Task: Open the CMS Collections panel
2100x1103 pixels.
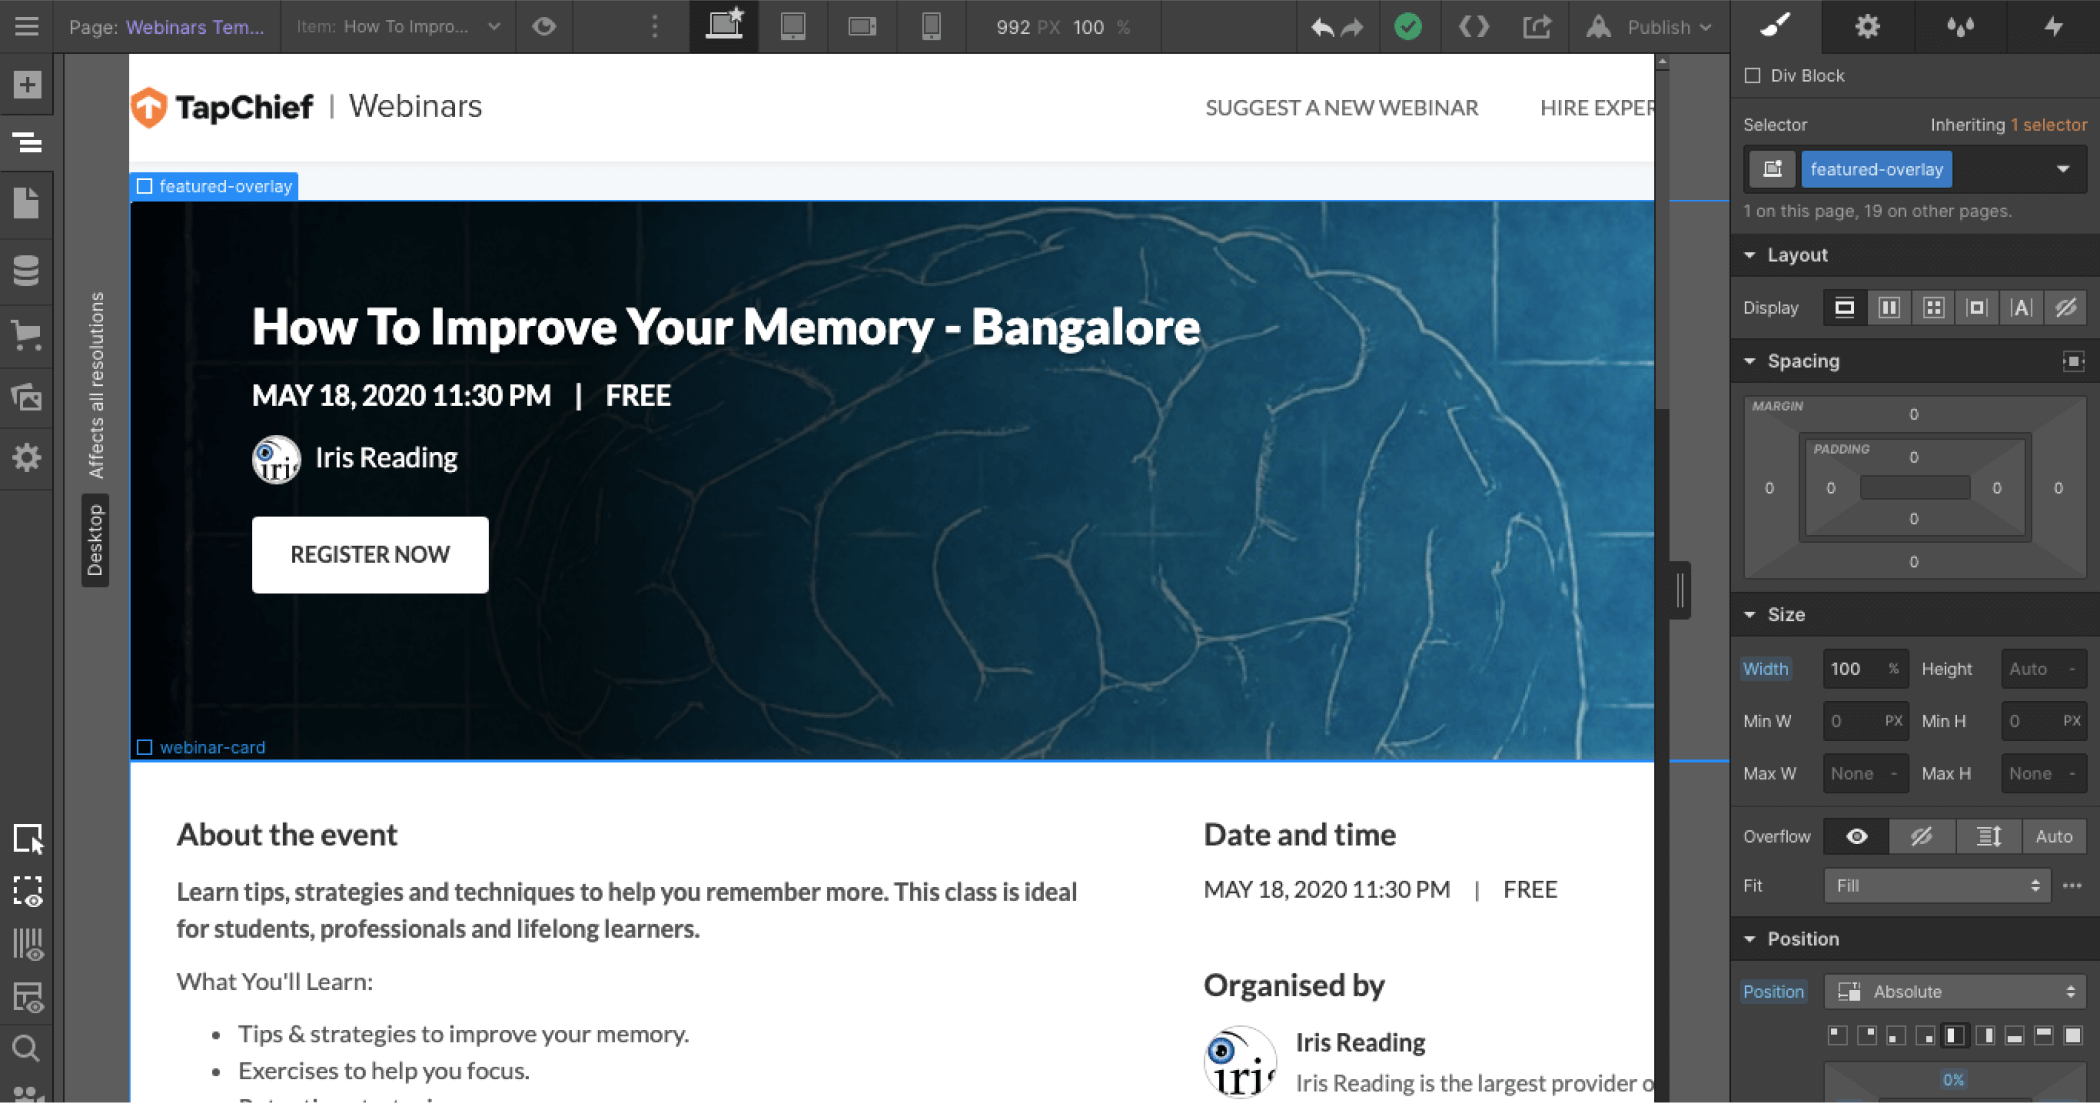Action: [x=27, y=270]
